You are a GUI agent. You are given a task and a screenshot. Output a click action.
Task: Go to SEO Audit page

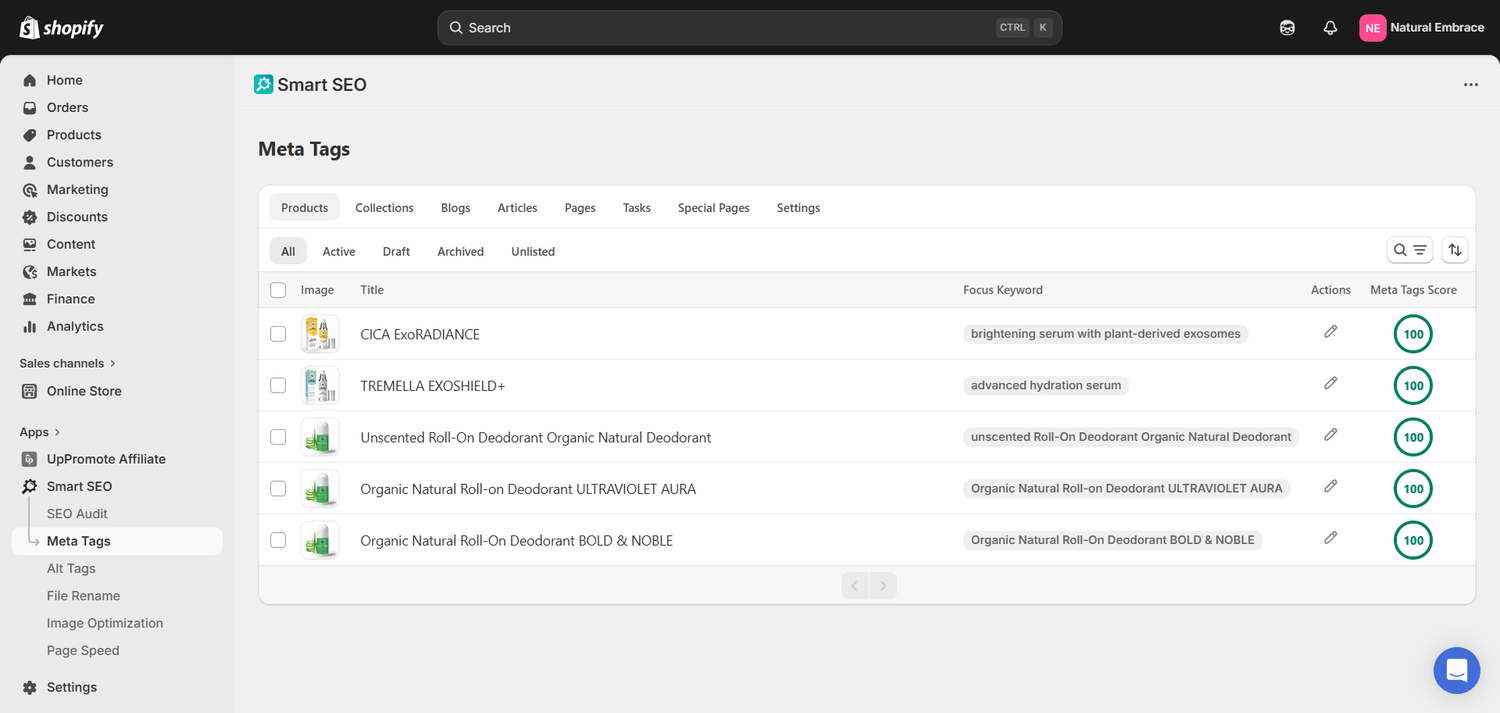[x=77, y=514]
